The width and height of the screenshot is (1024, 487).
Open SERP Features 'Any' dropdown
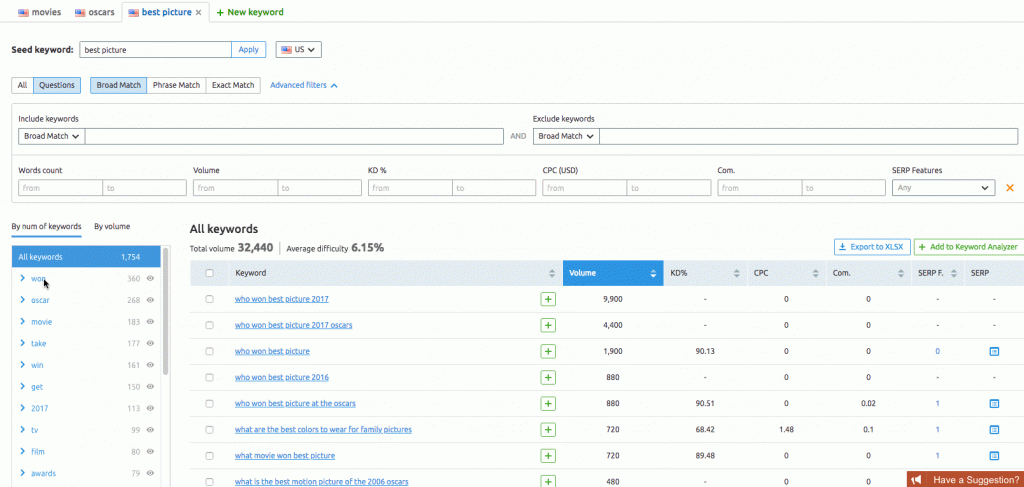pyautogui.click(x=944, y=188)
